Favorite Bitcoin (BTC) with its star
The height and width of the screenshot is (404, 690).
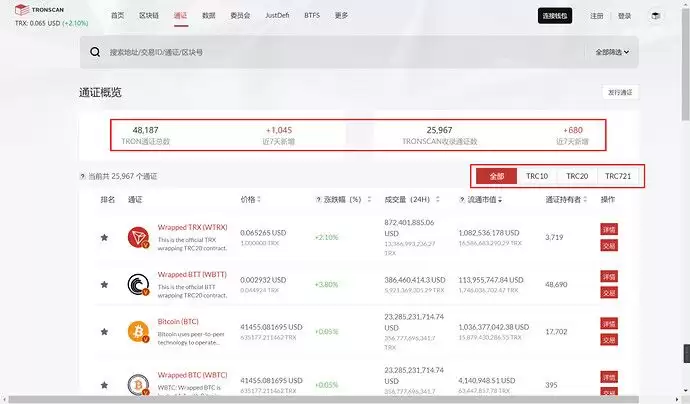104,331
